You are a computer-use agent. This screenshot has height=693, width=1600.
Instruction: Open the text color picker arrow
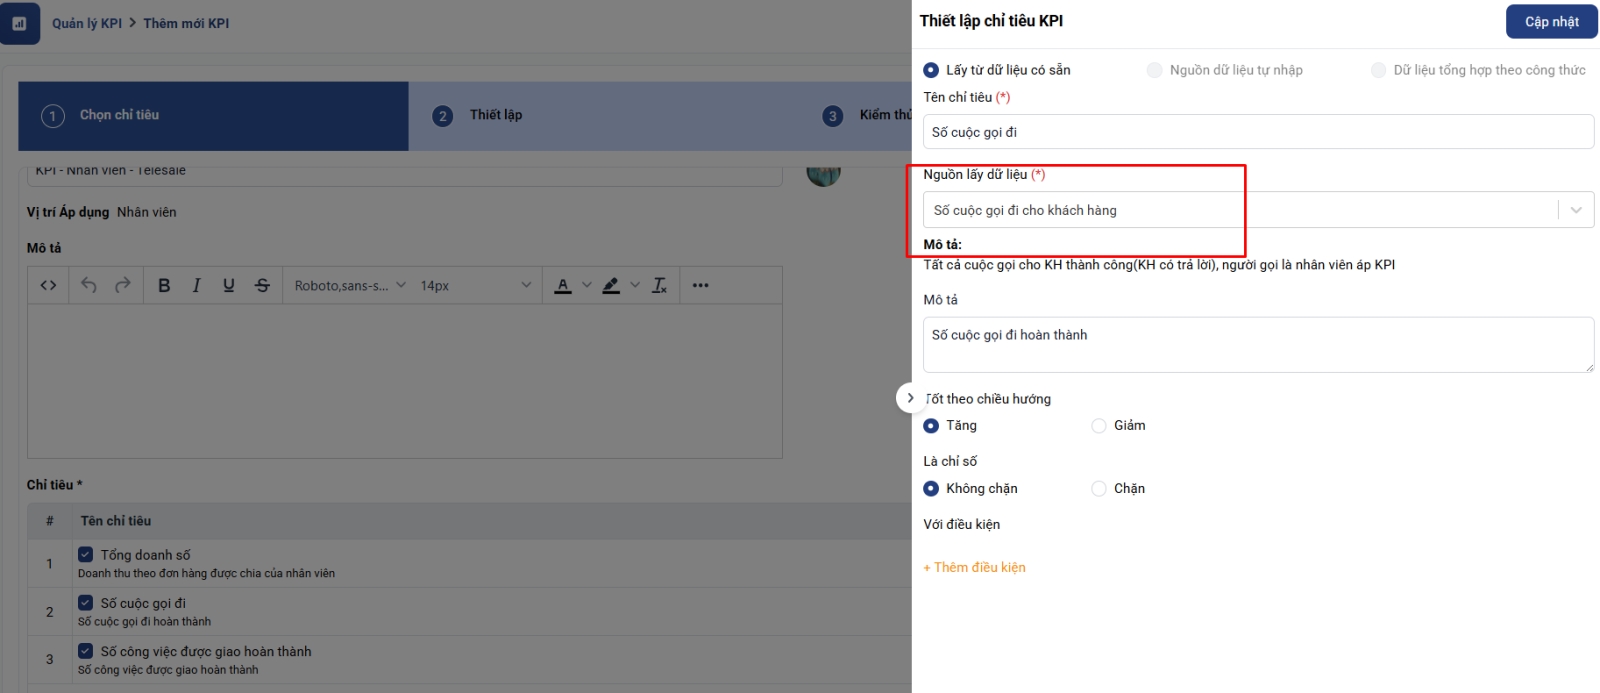(587, 286)
